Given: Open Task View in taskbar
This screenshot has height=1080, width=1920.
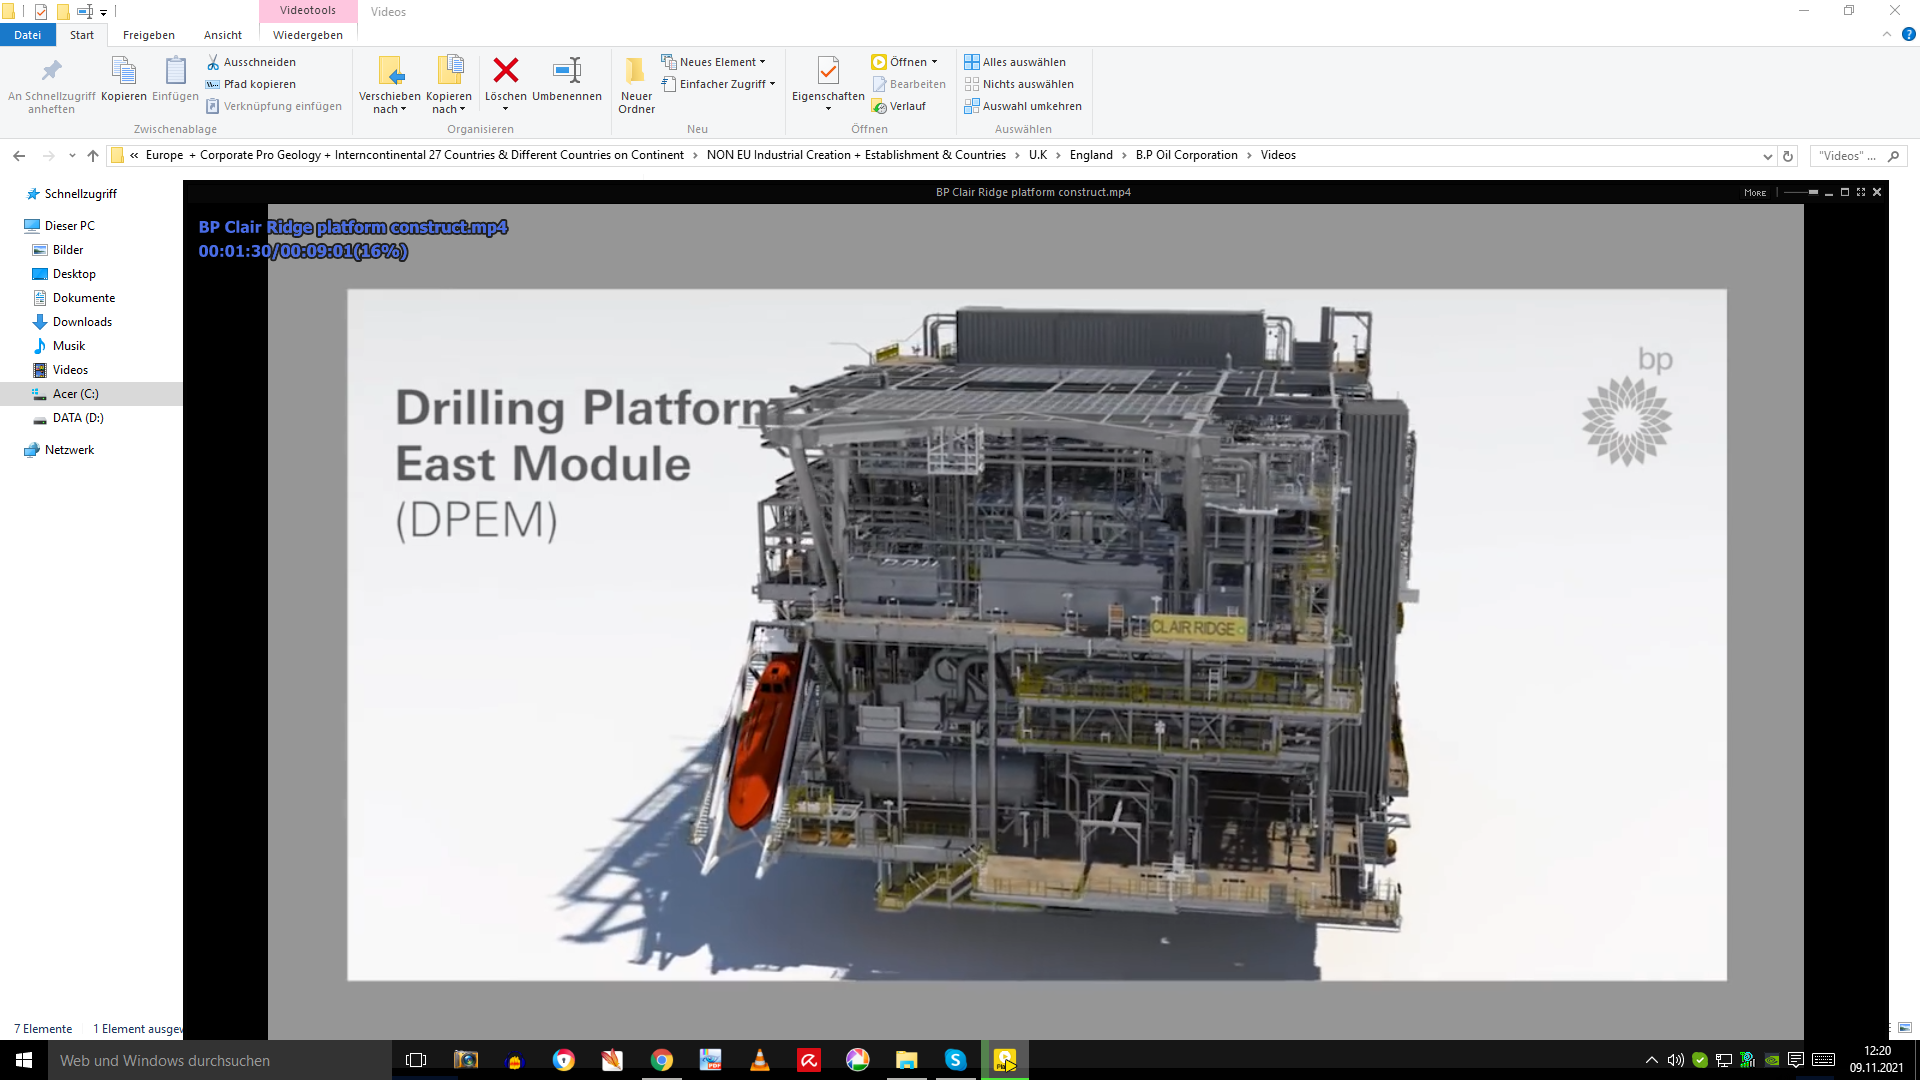Looking at the screenshot, I should [416, 1060].
